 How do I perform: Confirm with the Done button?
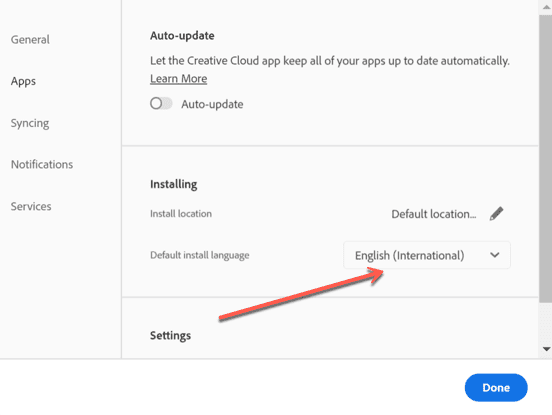(496, 388)
